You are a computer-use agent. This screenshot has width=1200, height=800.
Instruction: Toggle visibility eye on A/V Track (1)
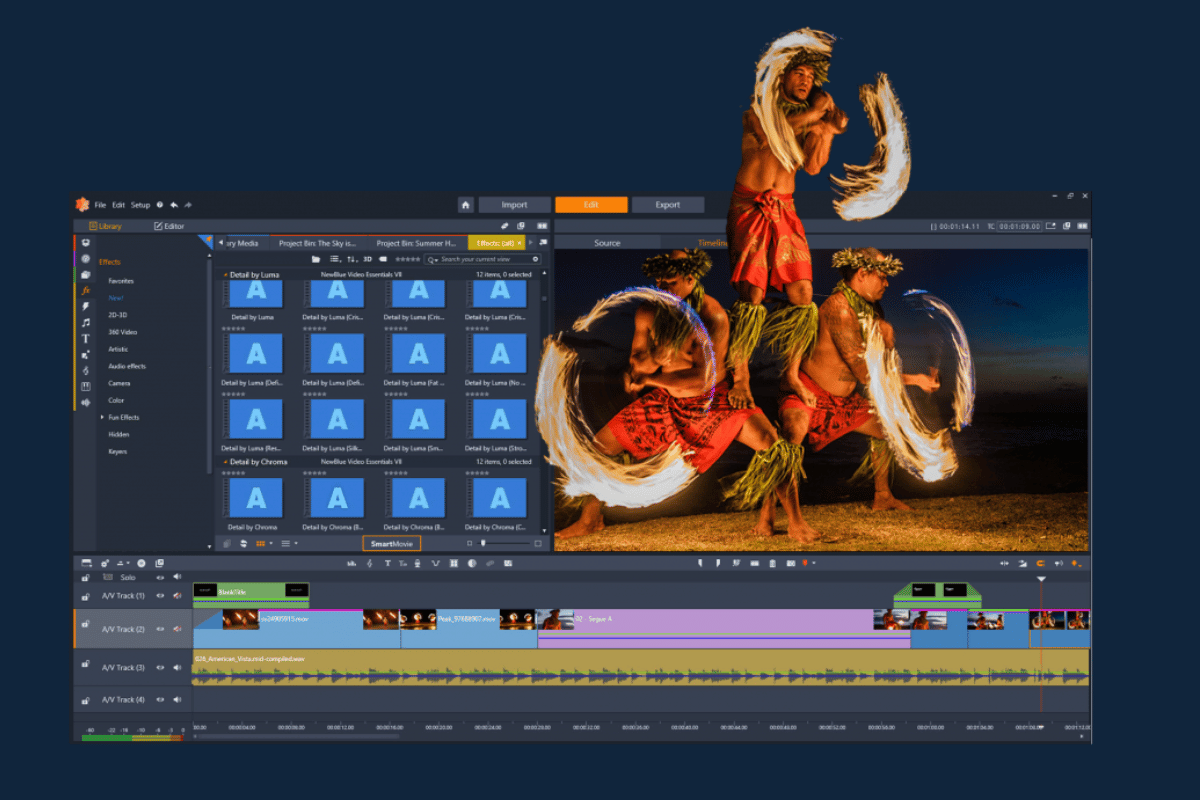pos(159,596)
